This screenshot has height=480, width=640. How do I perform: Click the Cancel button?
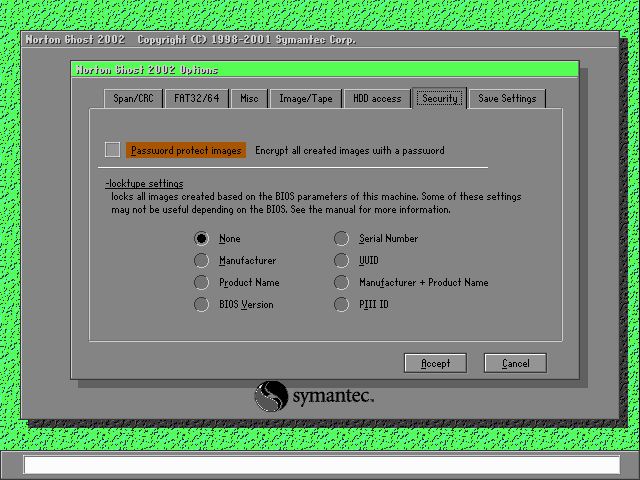pos(515,363)
